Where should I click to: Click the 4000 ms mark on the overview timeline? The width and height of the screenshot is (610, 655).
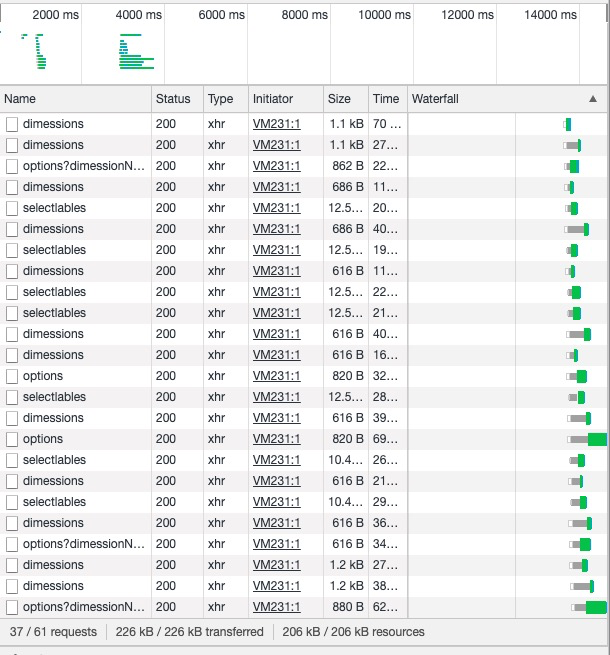coord(138,15)
